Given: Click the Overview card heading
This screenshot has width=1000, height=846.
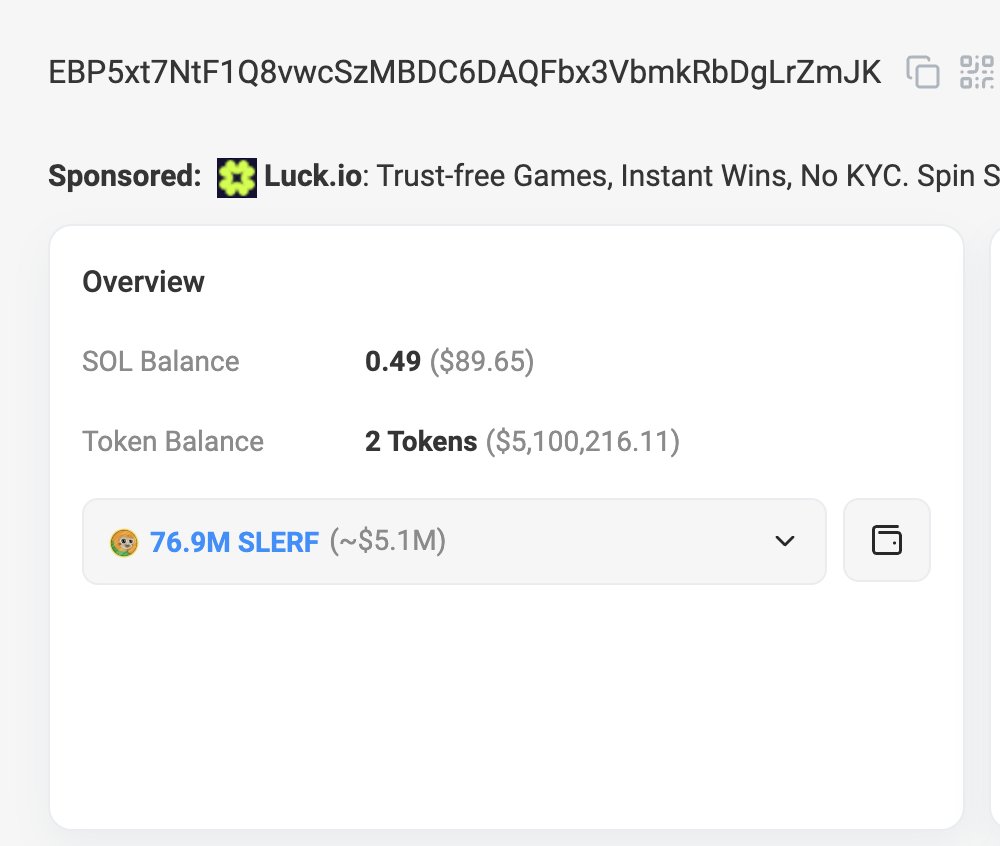Looking at the screenshot, I should click(143, 282).
